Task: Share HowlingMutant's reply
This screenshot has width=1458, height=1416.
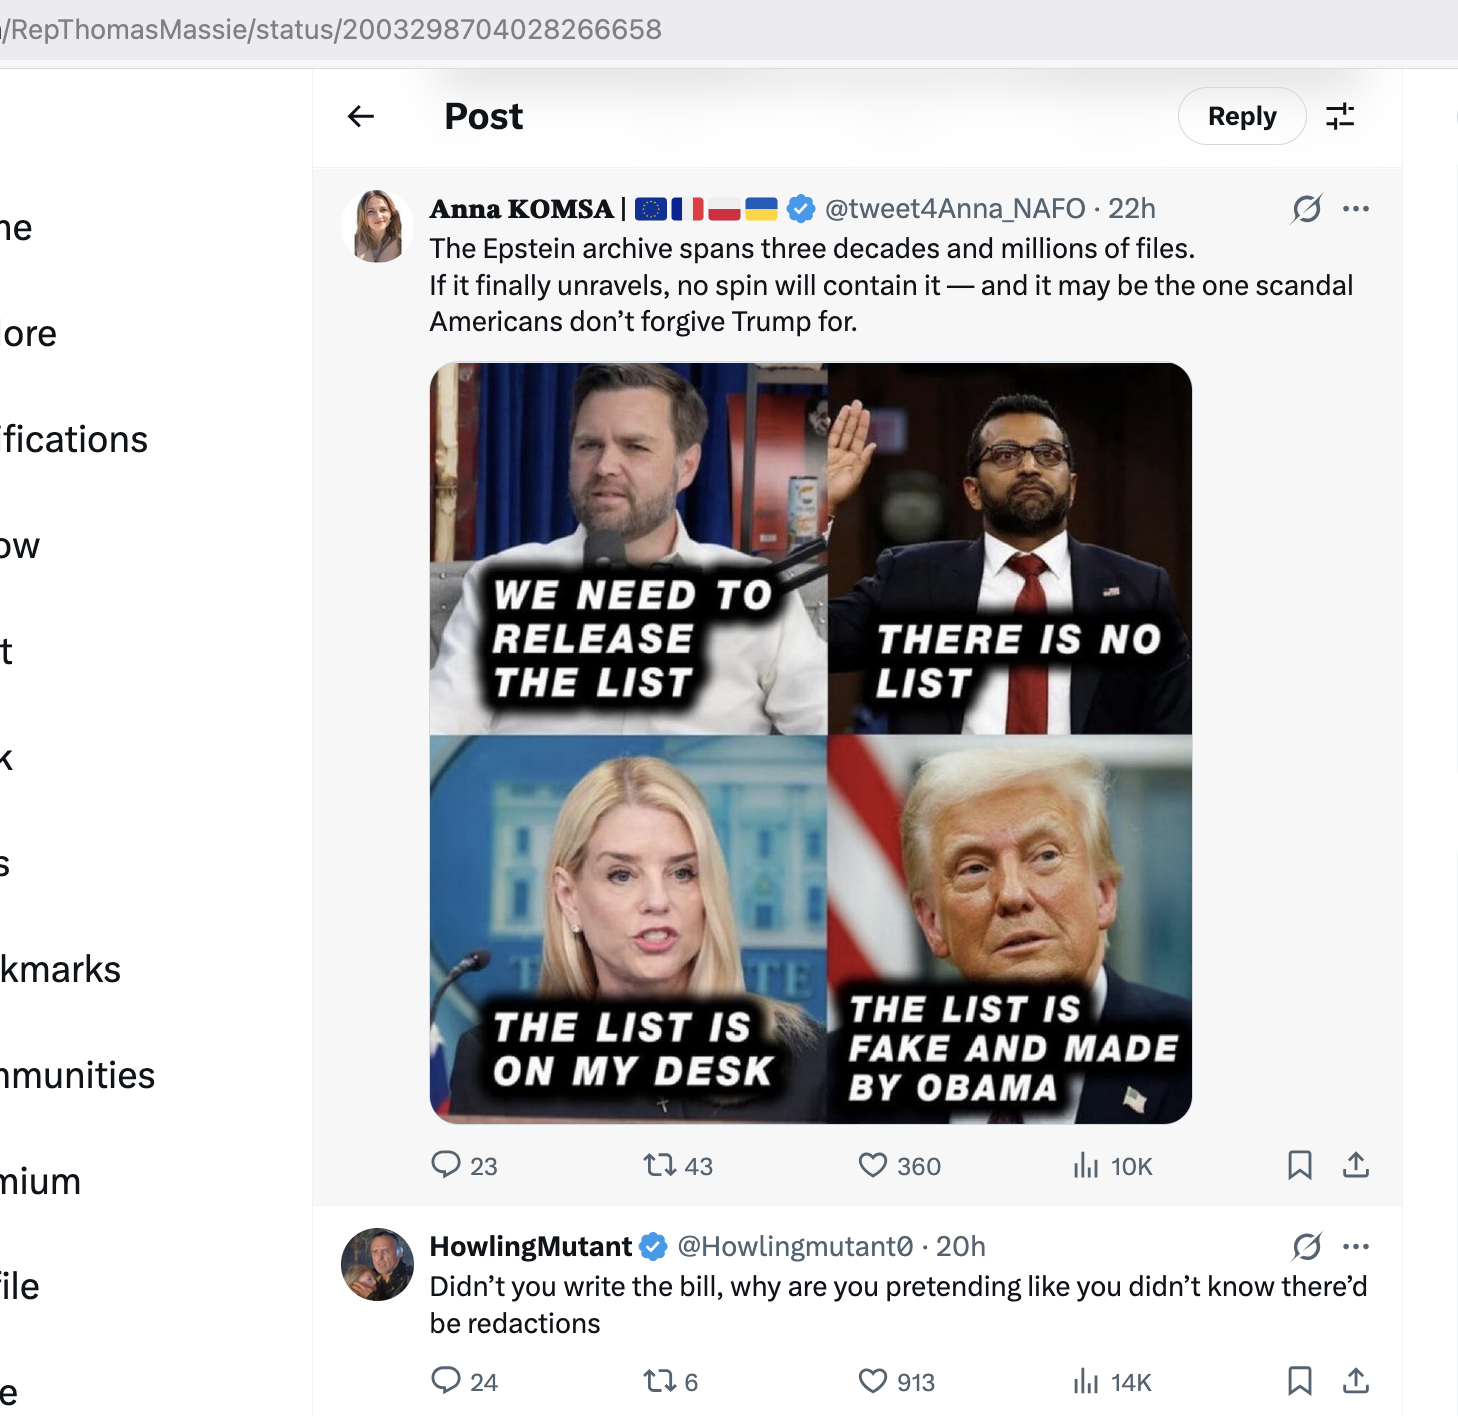Action: (1356, 1381)
